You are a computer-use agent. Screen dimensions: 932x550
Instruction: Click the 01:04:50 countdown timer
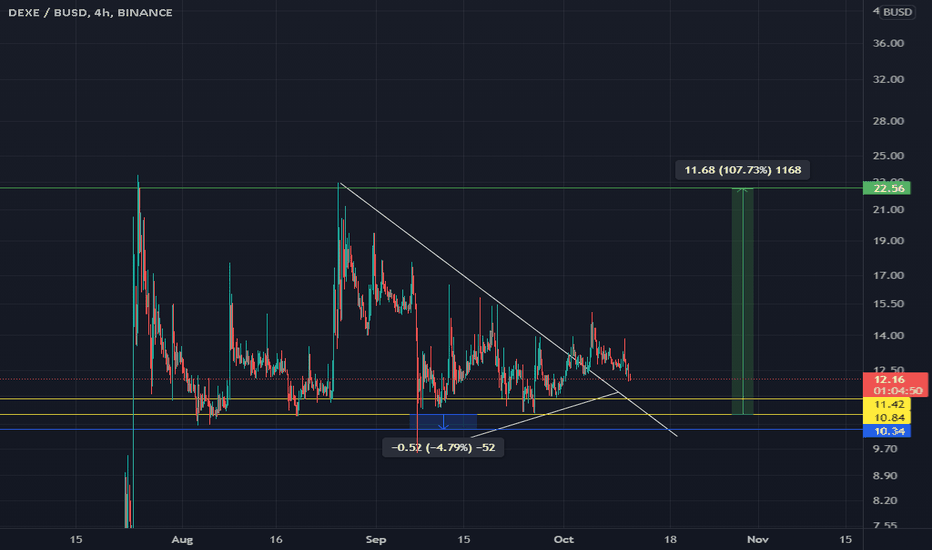click(898, 391)
